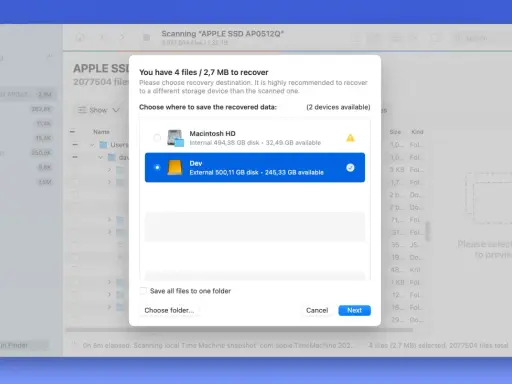Click the "in Finder" button at sidebar bottom
Image resolution: width=512 pixels, height=384 pixels.
click(x=25, y=345)
